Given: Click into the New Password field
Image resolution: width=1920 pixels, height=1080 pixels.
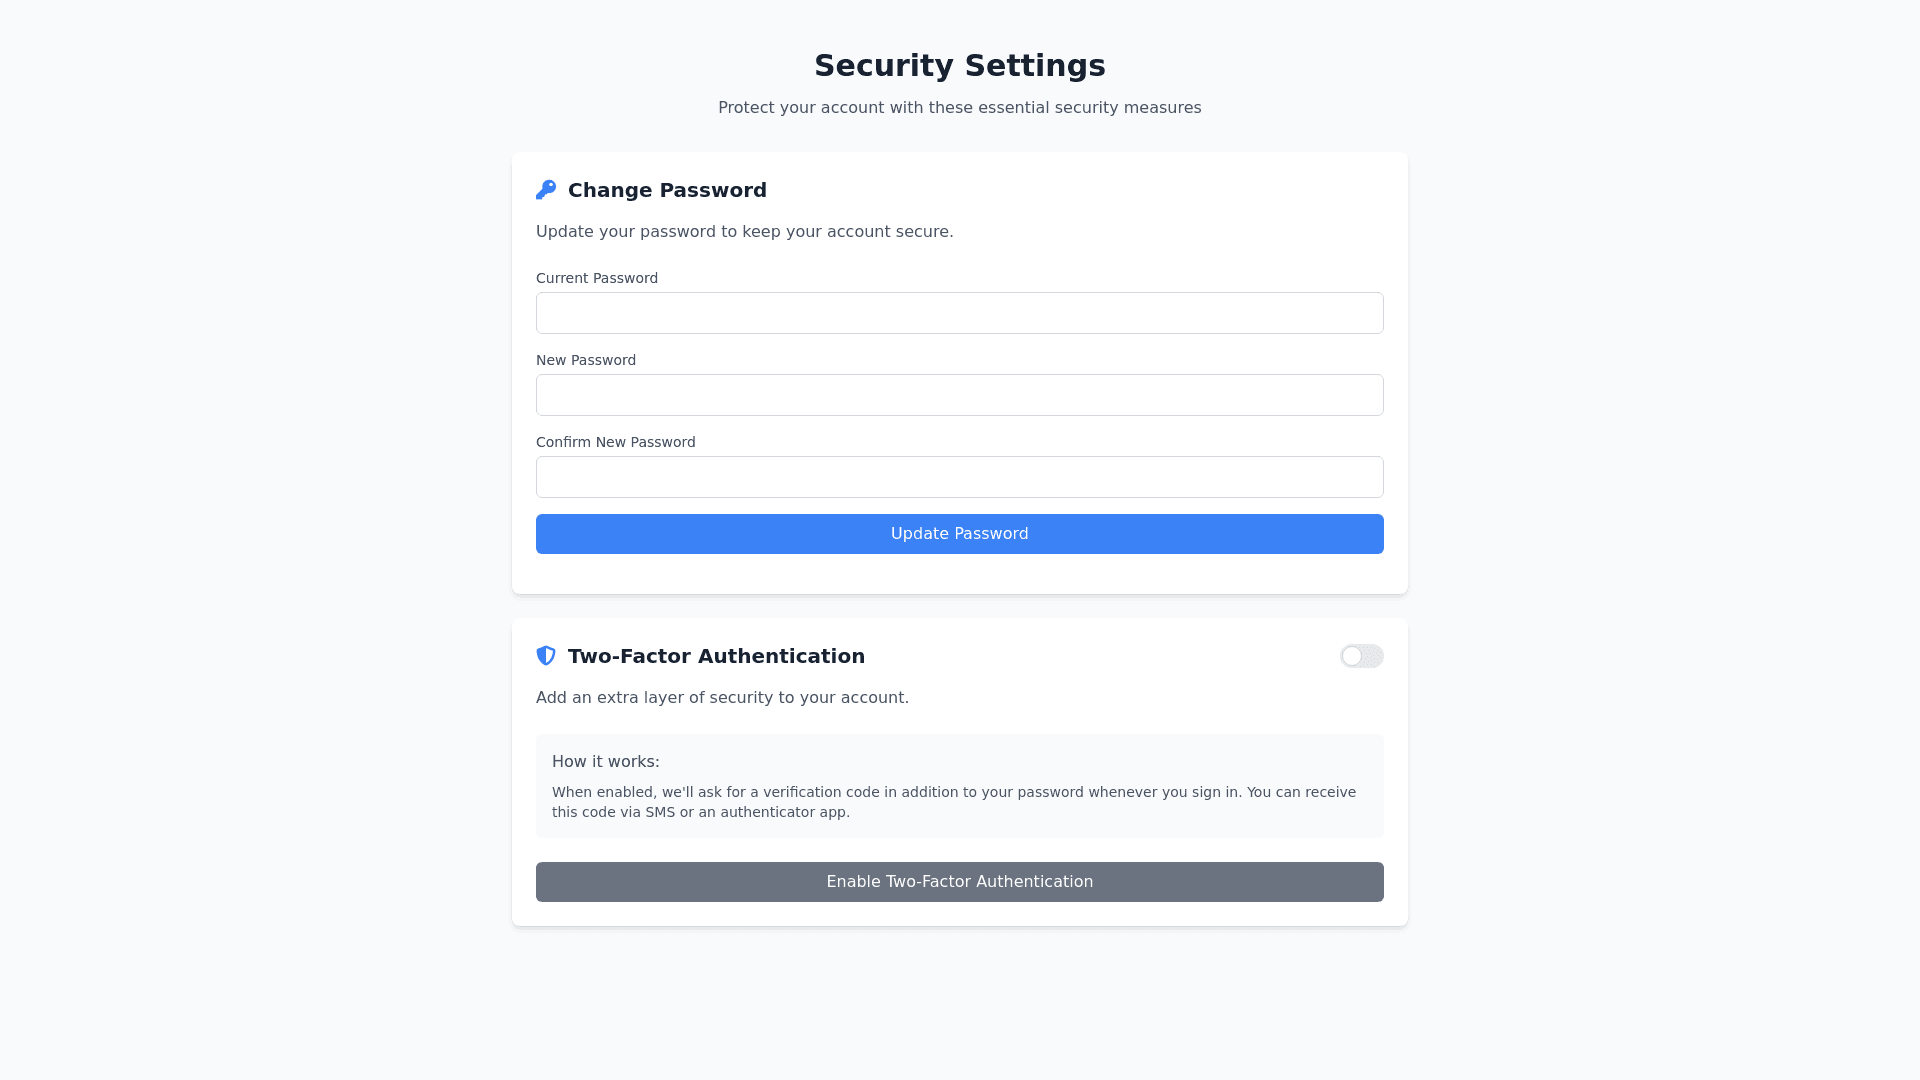Looking at the screenshot, I should pos(959,395).
